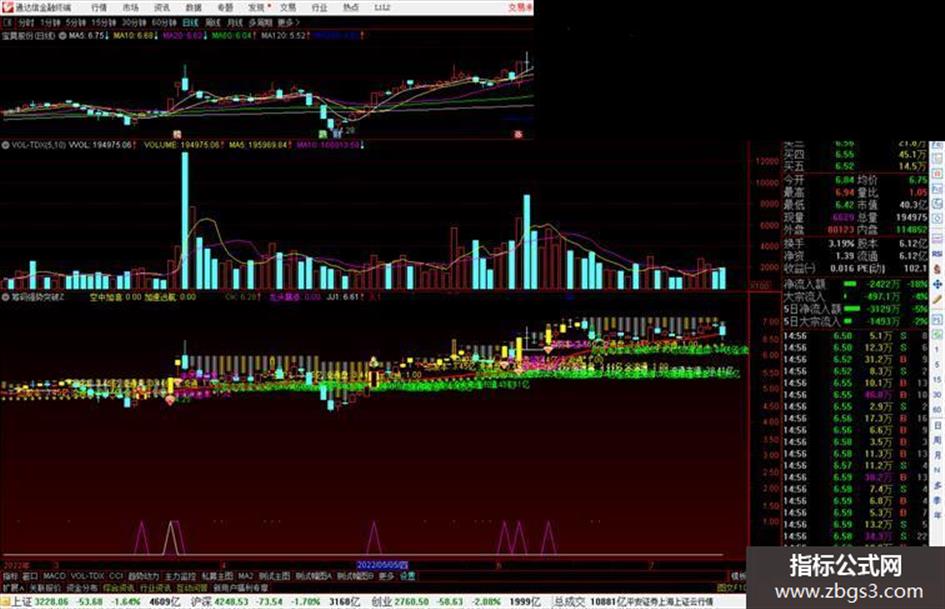This screenshot has height=609, width=945.
Task: Select the VOL-TDX indicator tab
Action: pyautogui.click(x=88, y=576)
